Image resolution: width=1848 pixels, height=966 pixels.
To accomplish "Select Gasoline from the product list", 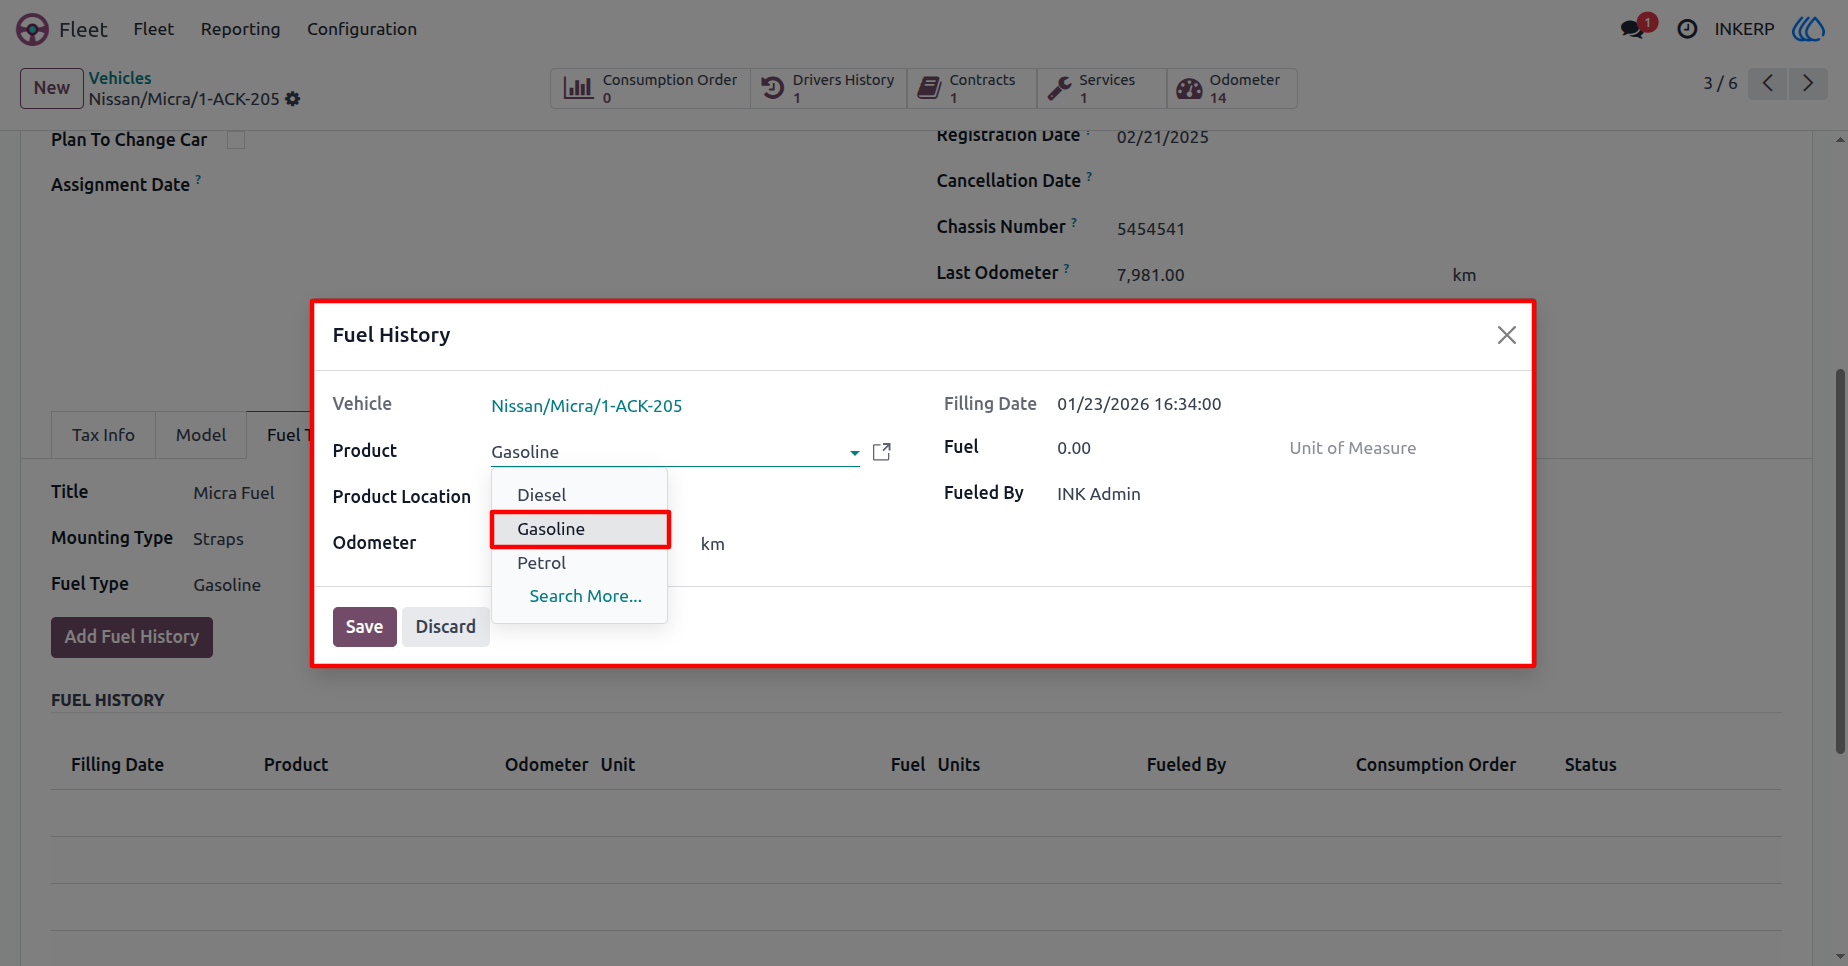I will click(x=580, y=529).
